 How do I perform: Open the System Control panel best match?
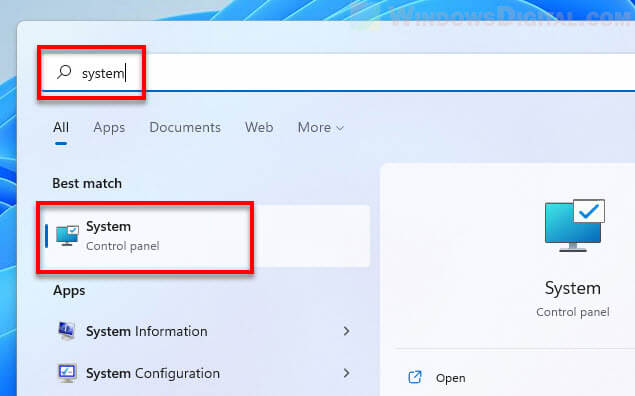click(207, 236)
